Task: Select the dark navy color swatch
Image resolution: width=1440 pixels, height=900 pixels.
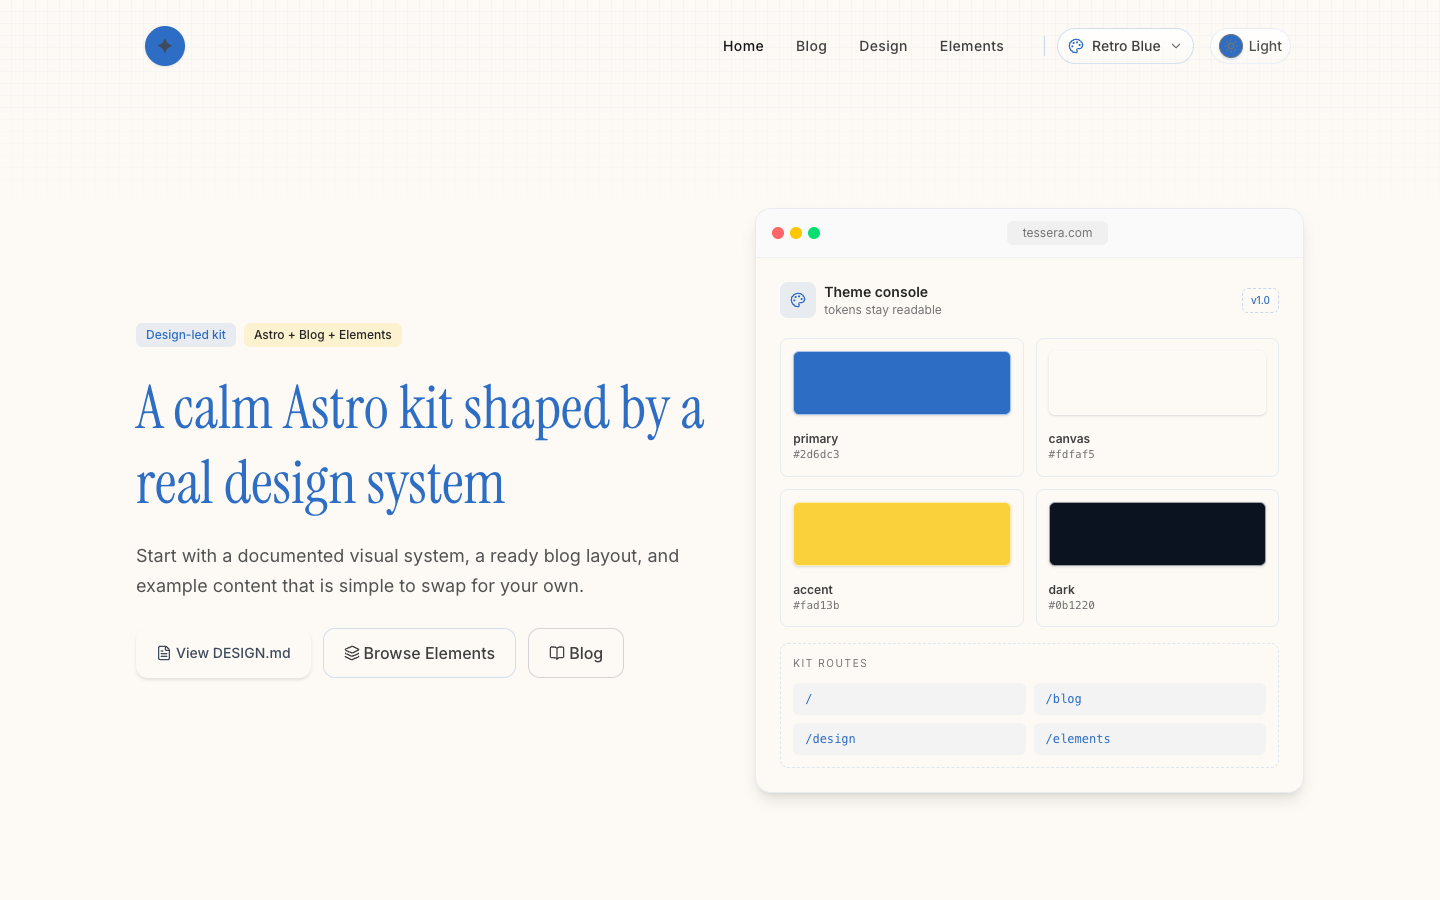Action: pos(1157,534)
